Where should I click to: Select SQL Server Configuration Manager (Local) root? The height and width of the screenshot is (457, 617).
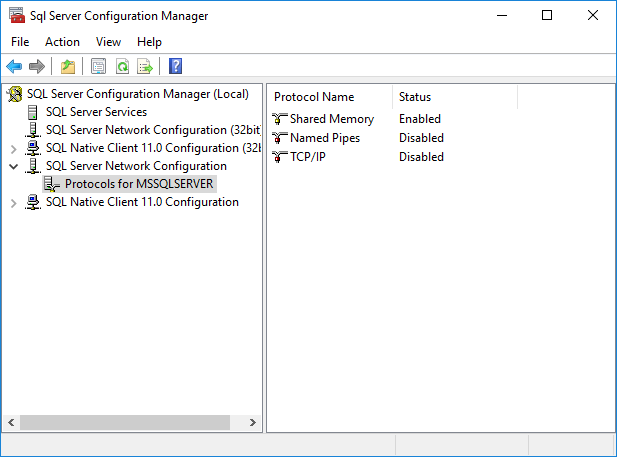(138, 94)
